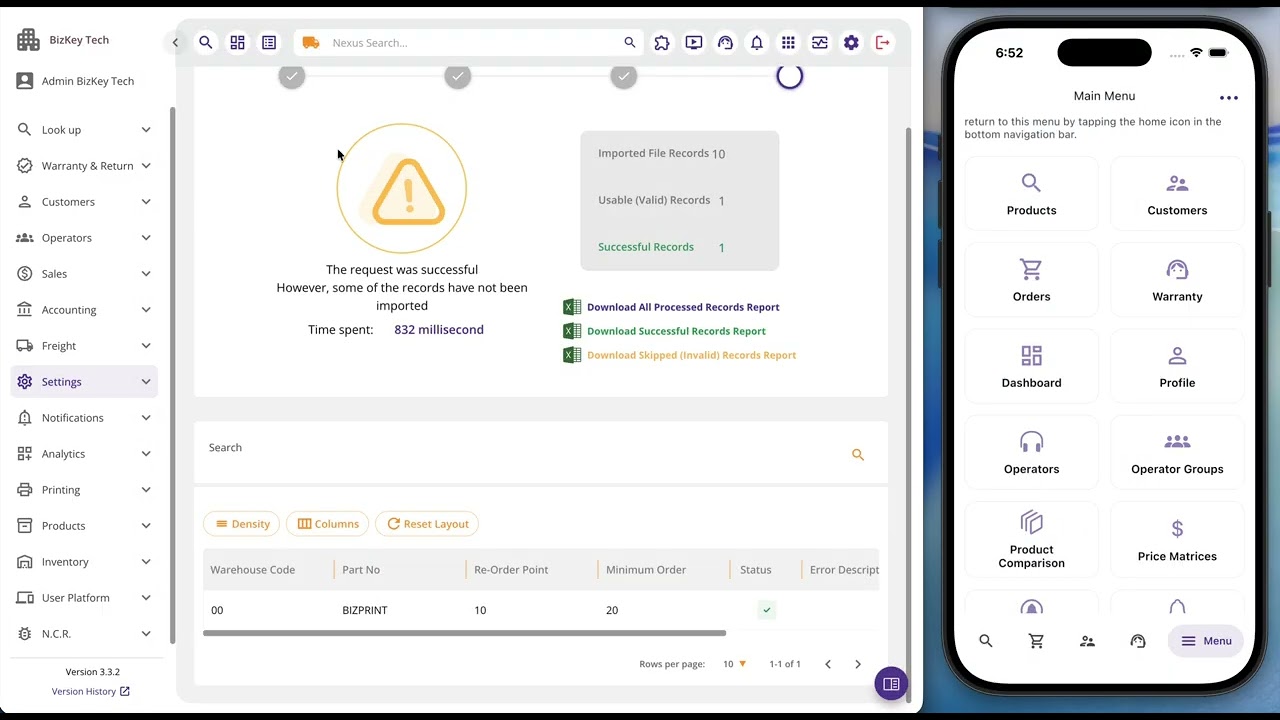Open the settings gear in the top toolbar
The width and height of the screenshot is (1280, 720).
851,42
